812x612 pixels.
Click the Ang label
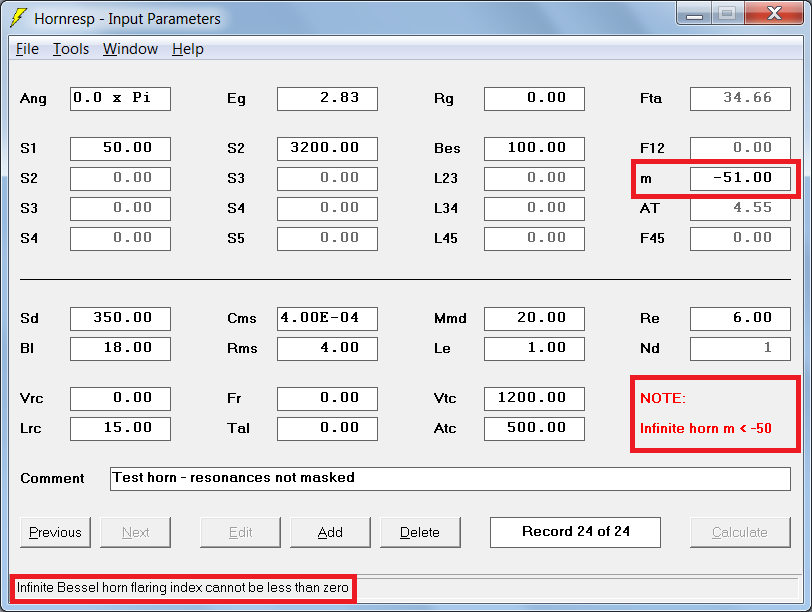(33, 99)
